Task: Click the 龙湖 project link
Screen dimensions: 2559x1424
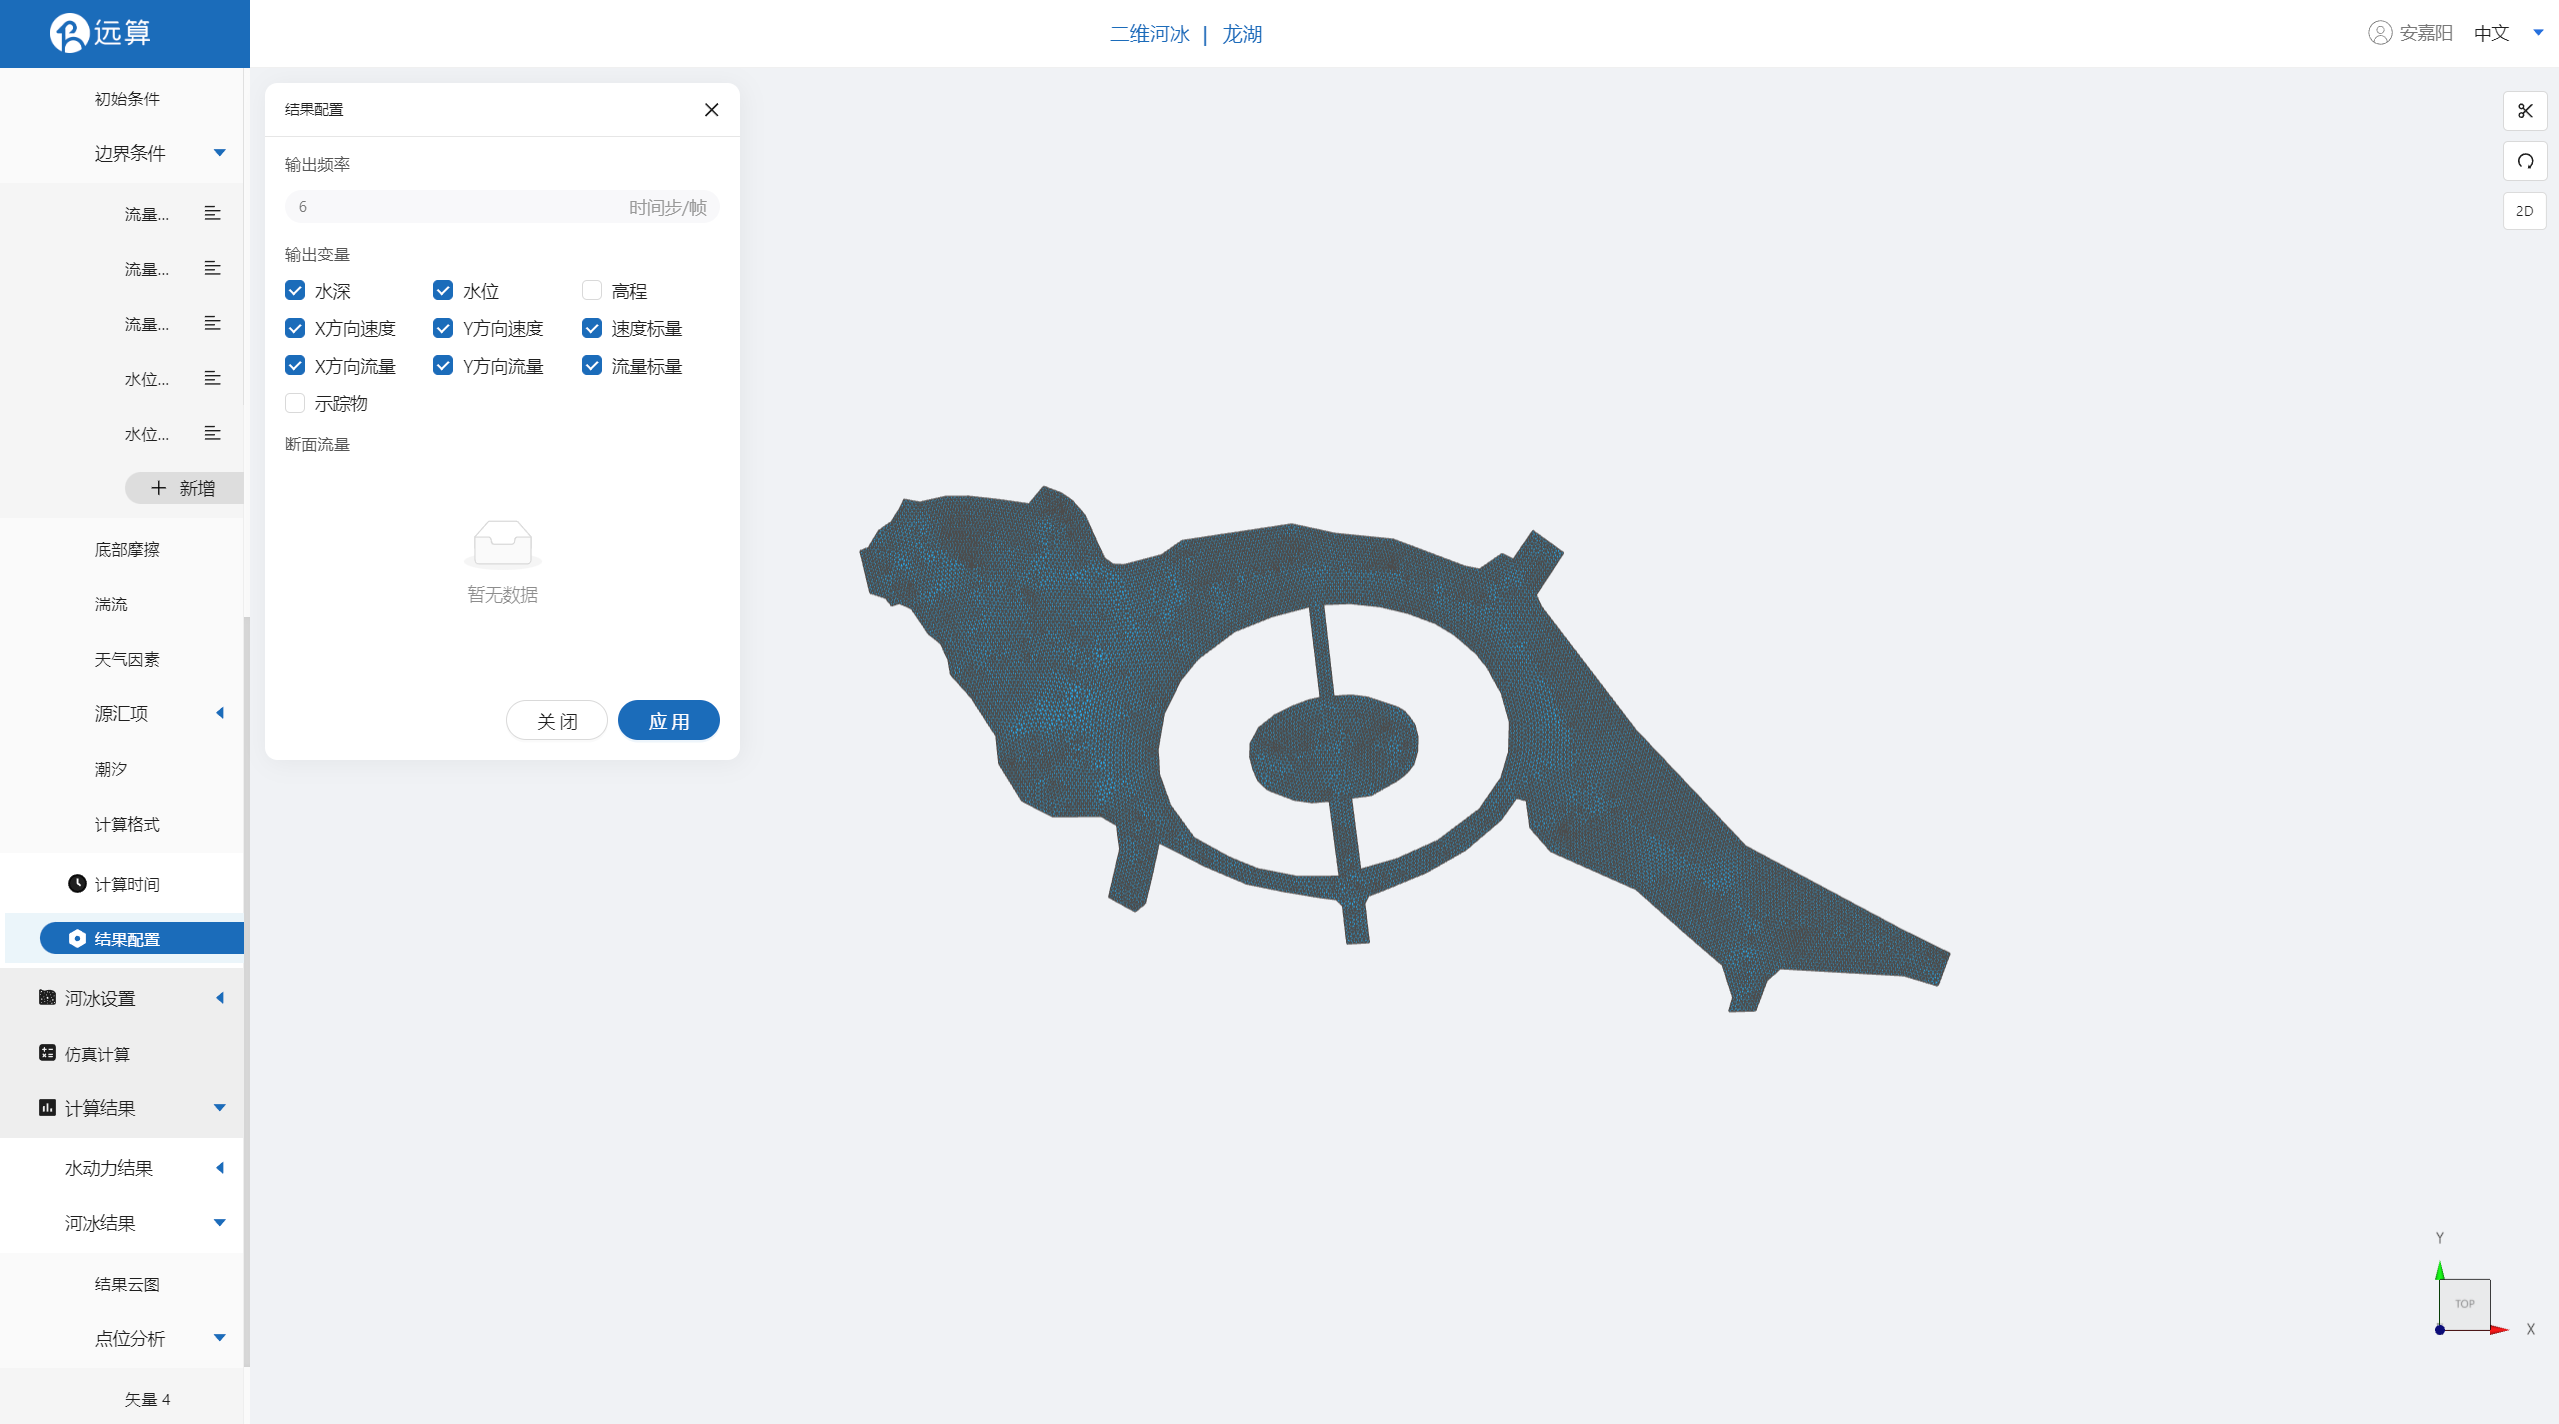Action: 1242,34
